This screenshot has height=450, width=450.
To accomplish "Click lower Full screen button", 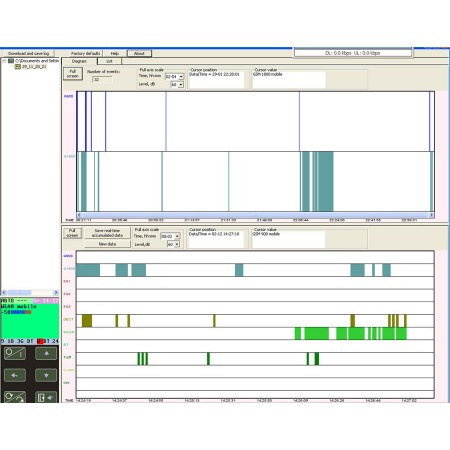I will coord(72,233).
